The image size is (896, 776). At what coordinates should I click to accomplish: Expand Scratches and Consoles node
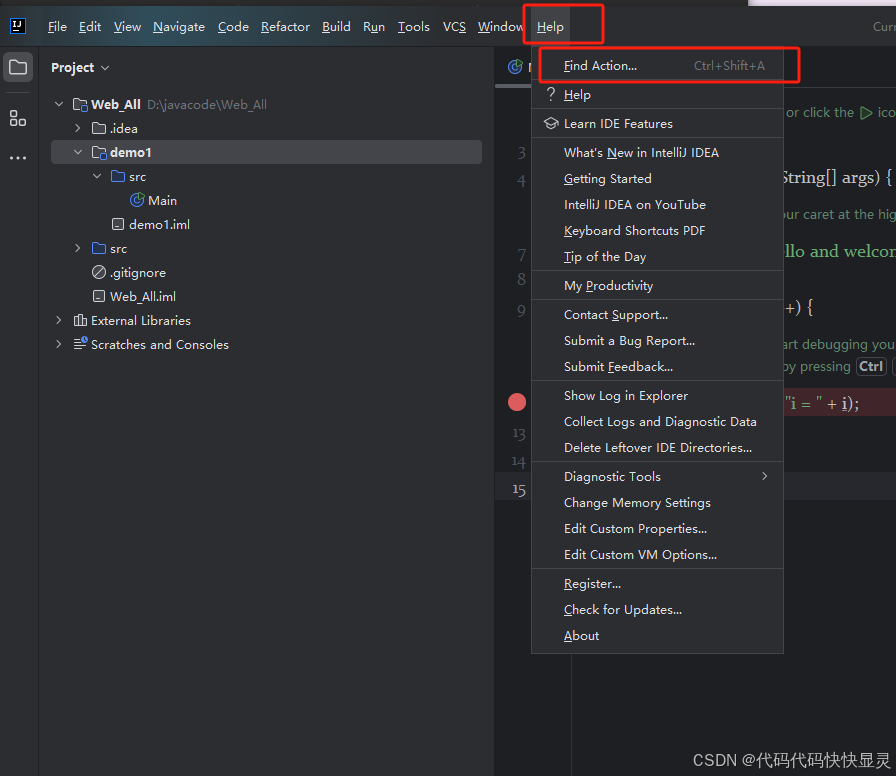tap(59, 344)
